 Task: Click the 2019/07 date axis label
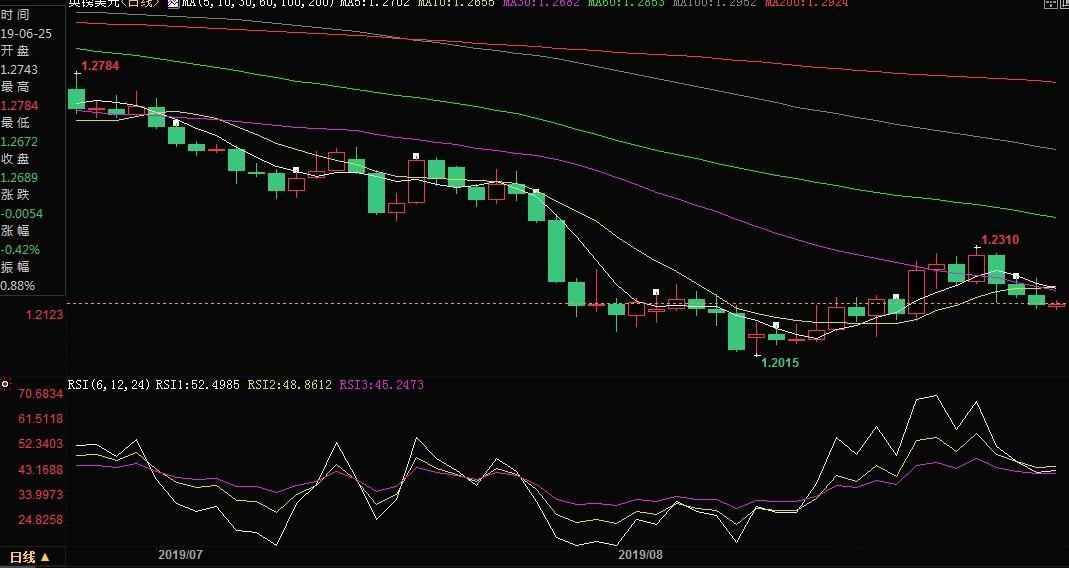tap(181, 553)
